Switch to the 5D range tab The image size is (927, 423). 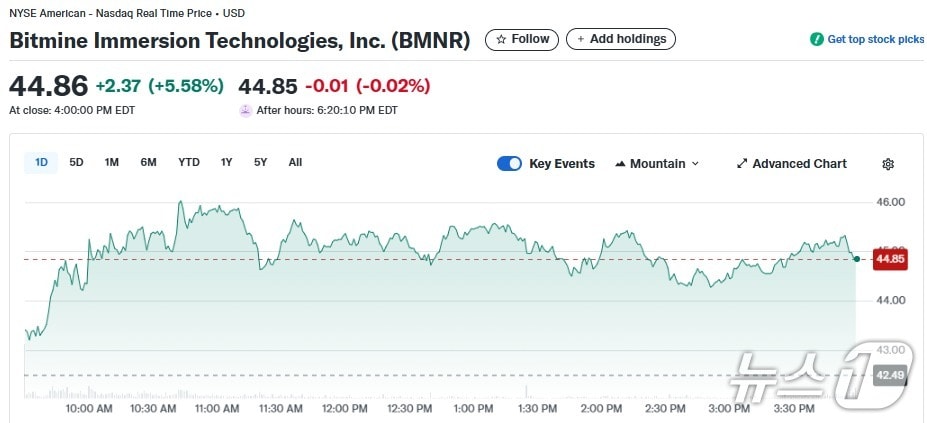pyautogui.click(x=76, y=163)
